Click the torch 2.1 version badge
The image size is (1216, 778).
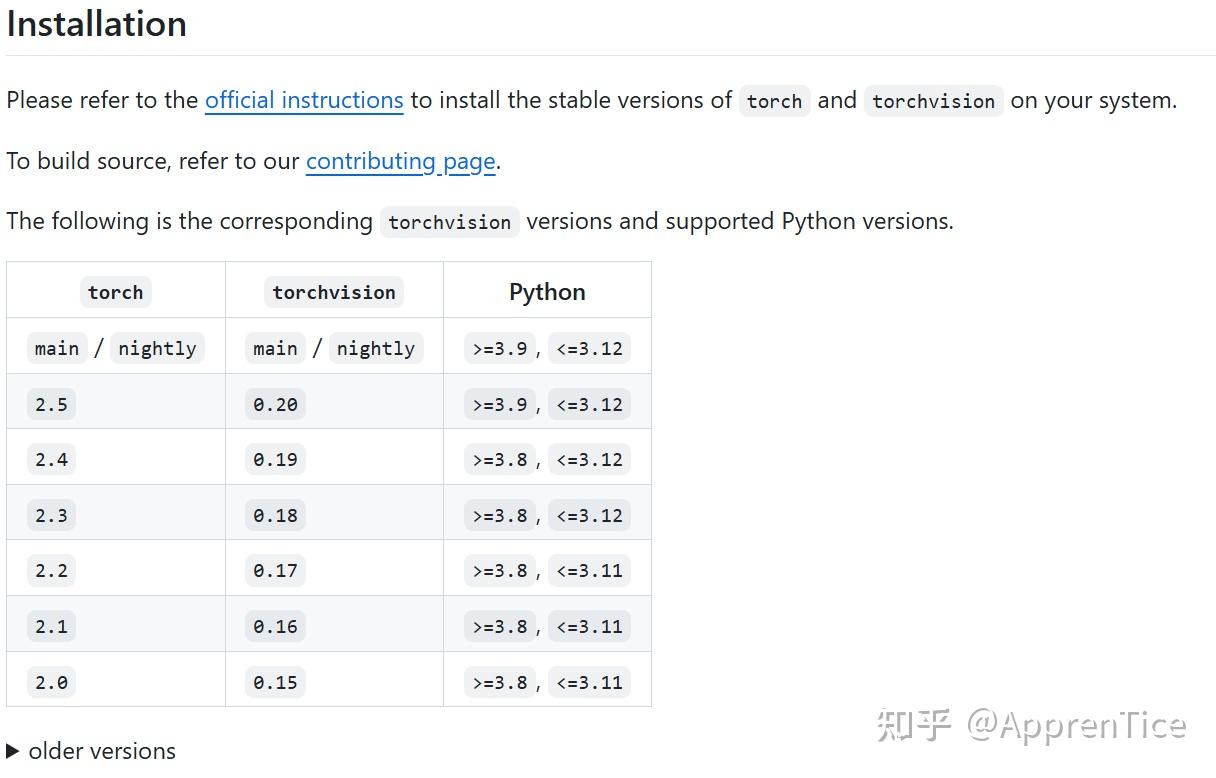(x=51, y=626)
